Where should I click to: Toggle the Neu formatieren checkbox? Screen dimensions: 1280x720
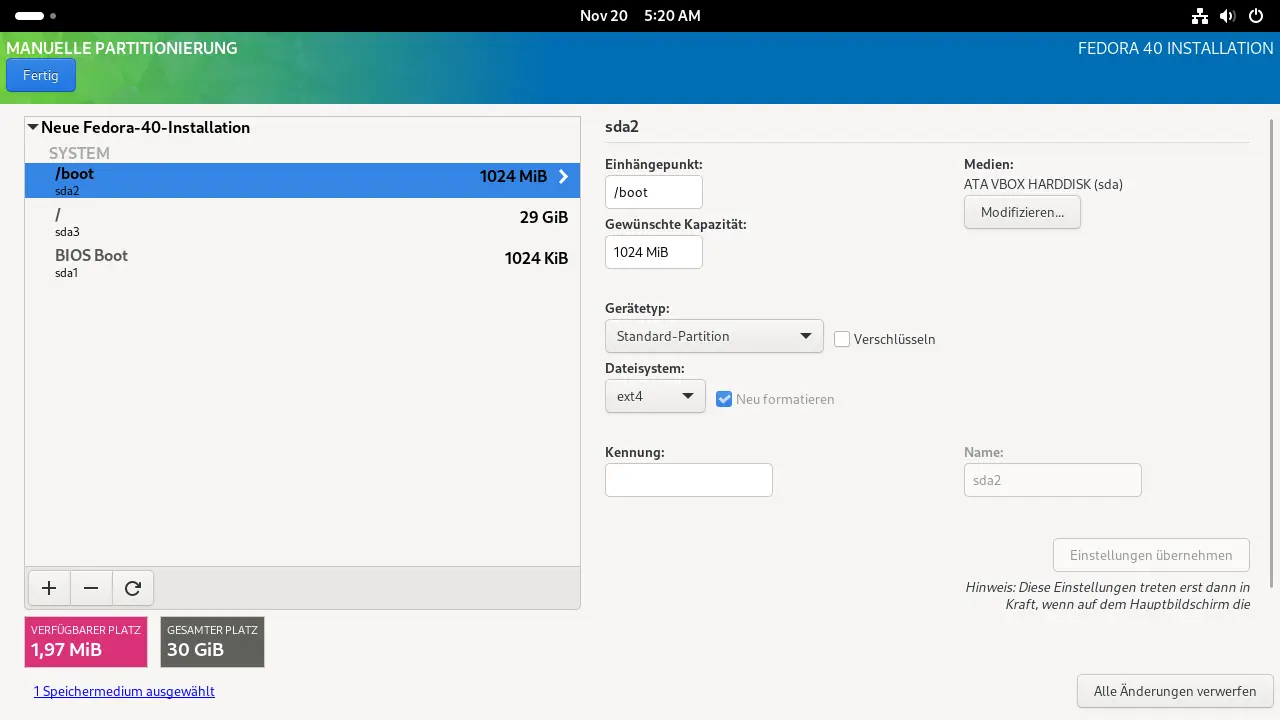click(x=725, y=399)
